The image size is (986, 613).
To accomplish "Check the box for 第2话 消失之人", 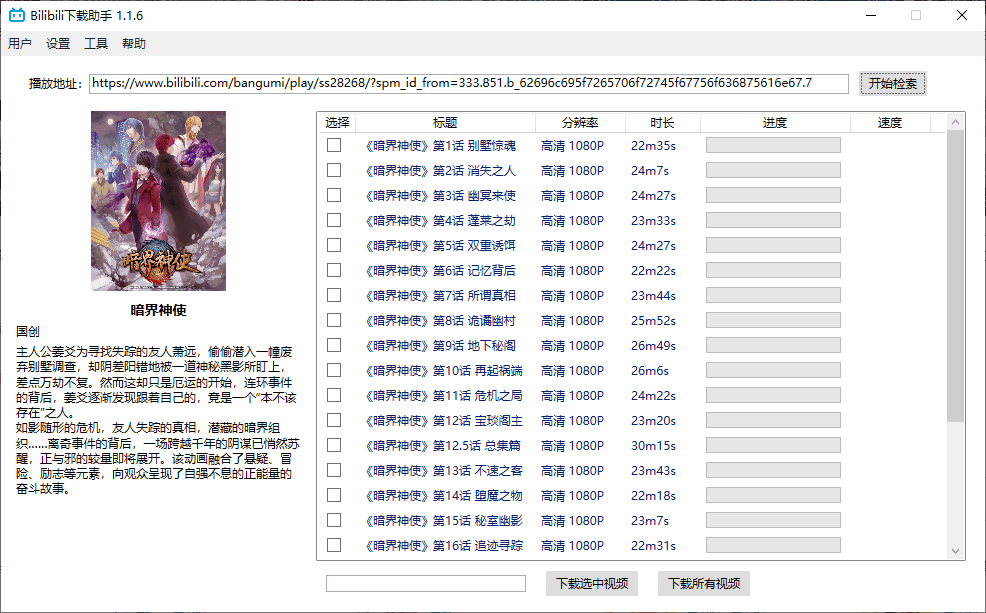I will tap(334, 170).
